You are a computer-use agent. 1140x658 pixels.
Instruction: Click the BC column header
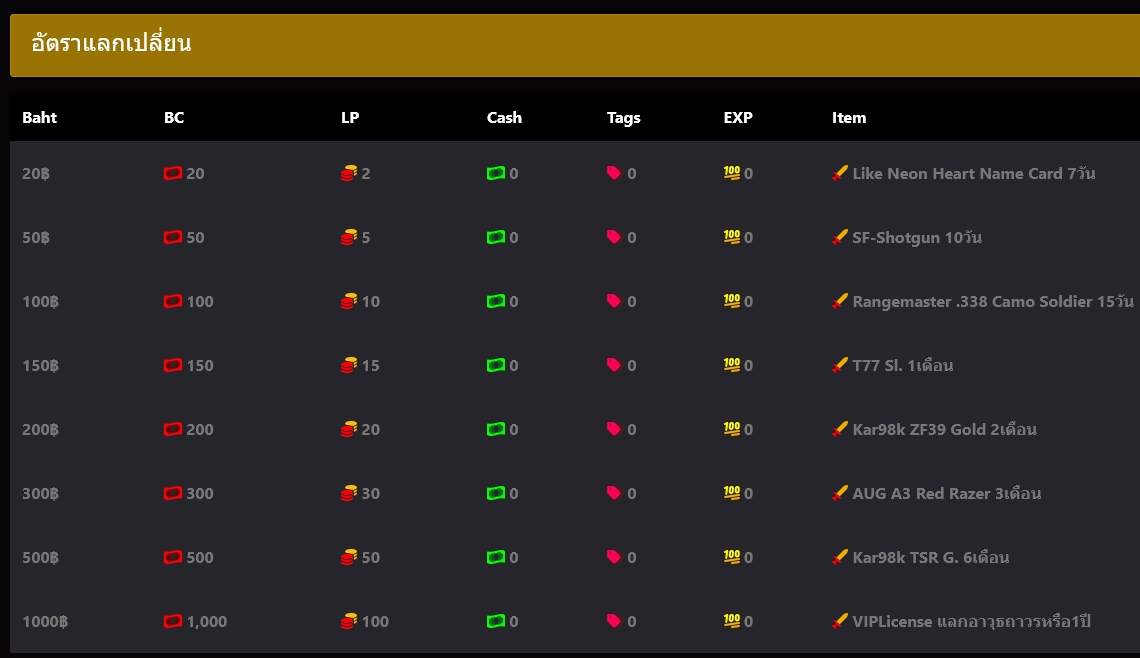pyautogui.click(x=174, y=117)
